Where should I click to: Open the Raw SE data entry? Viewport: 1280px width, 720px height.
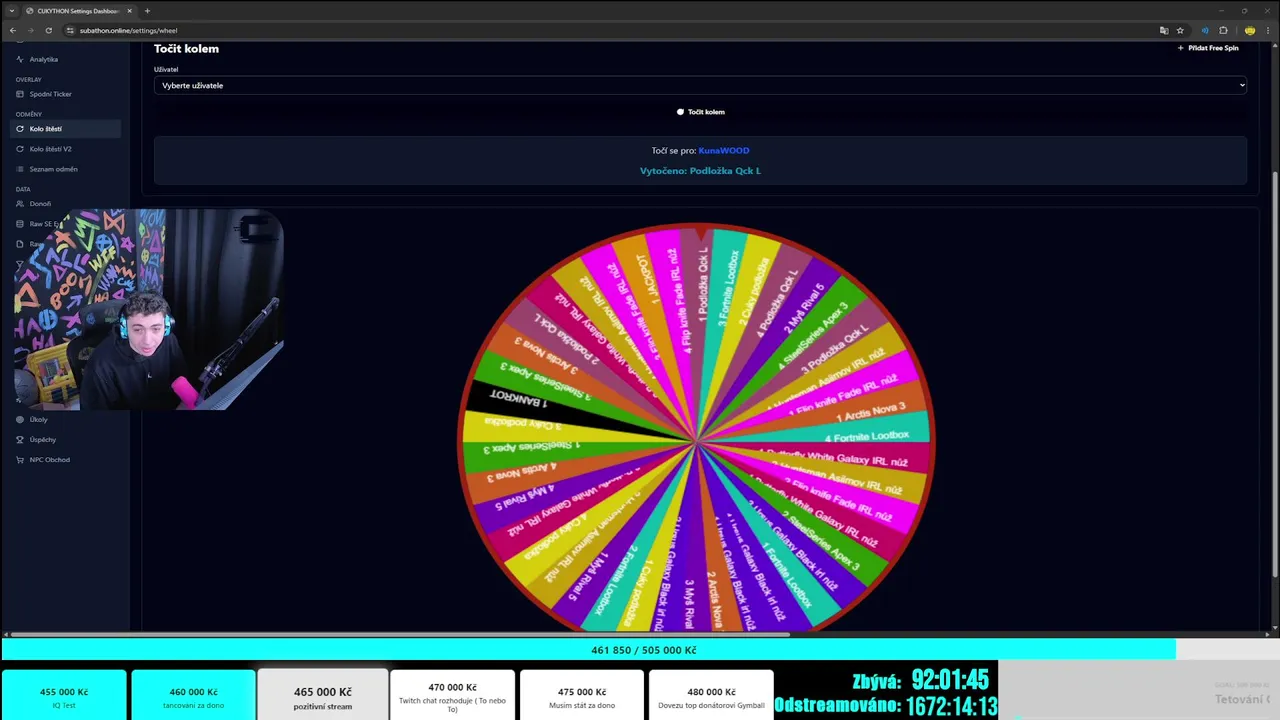[x=38, y=224]
